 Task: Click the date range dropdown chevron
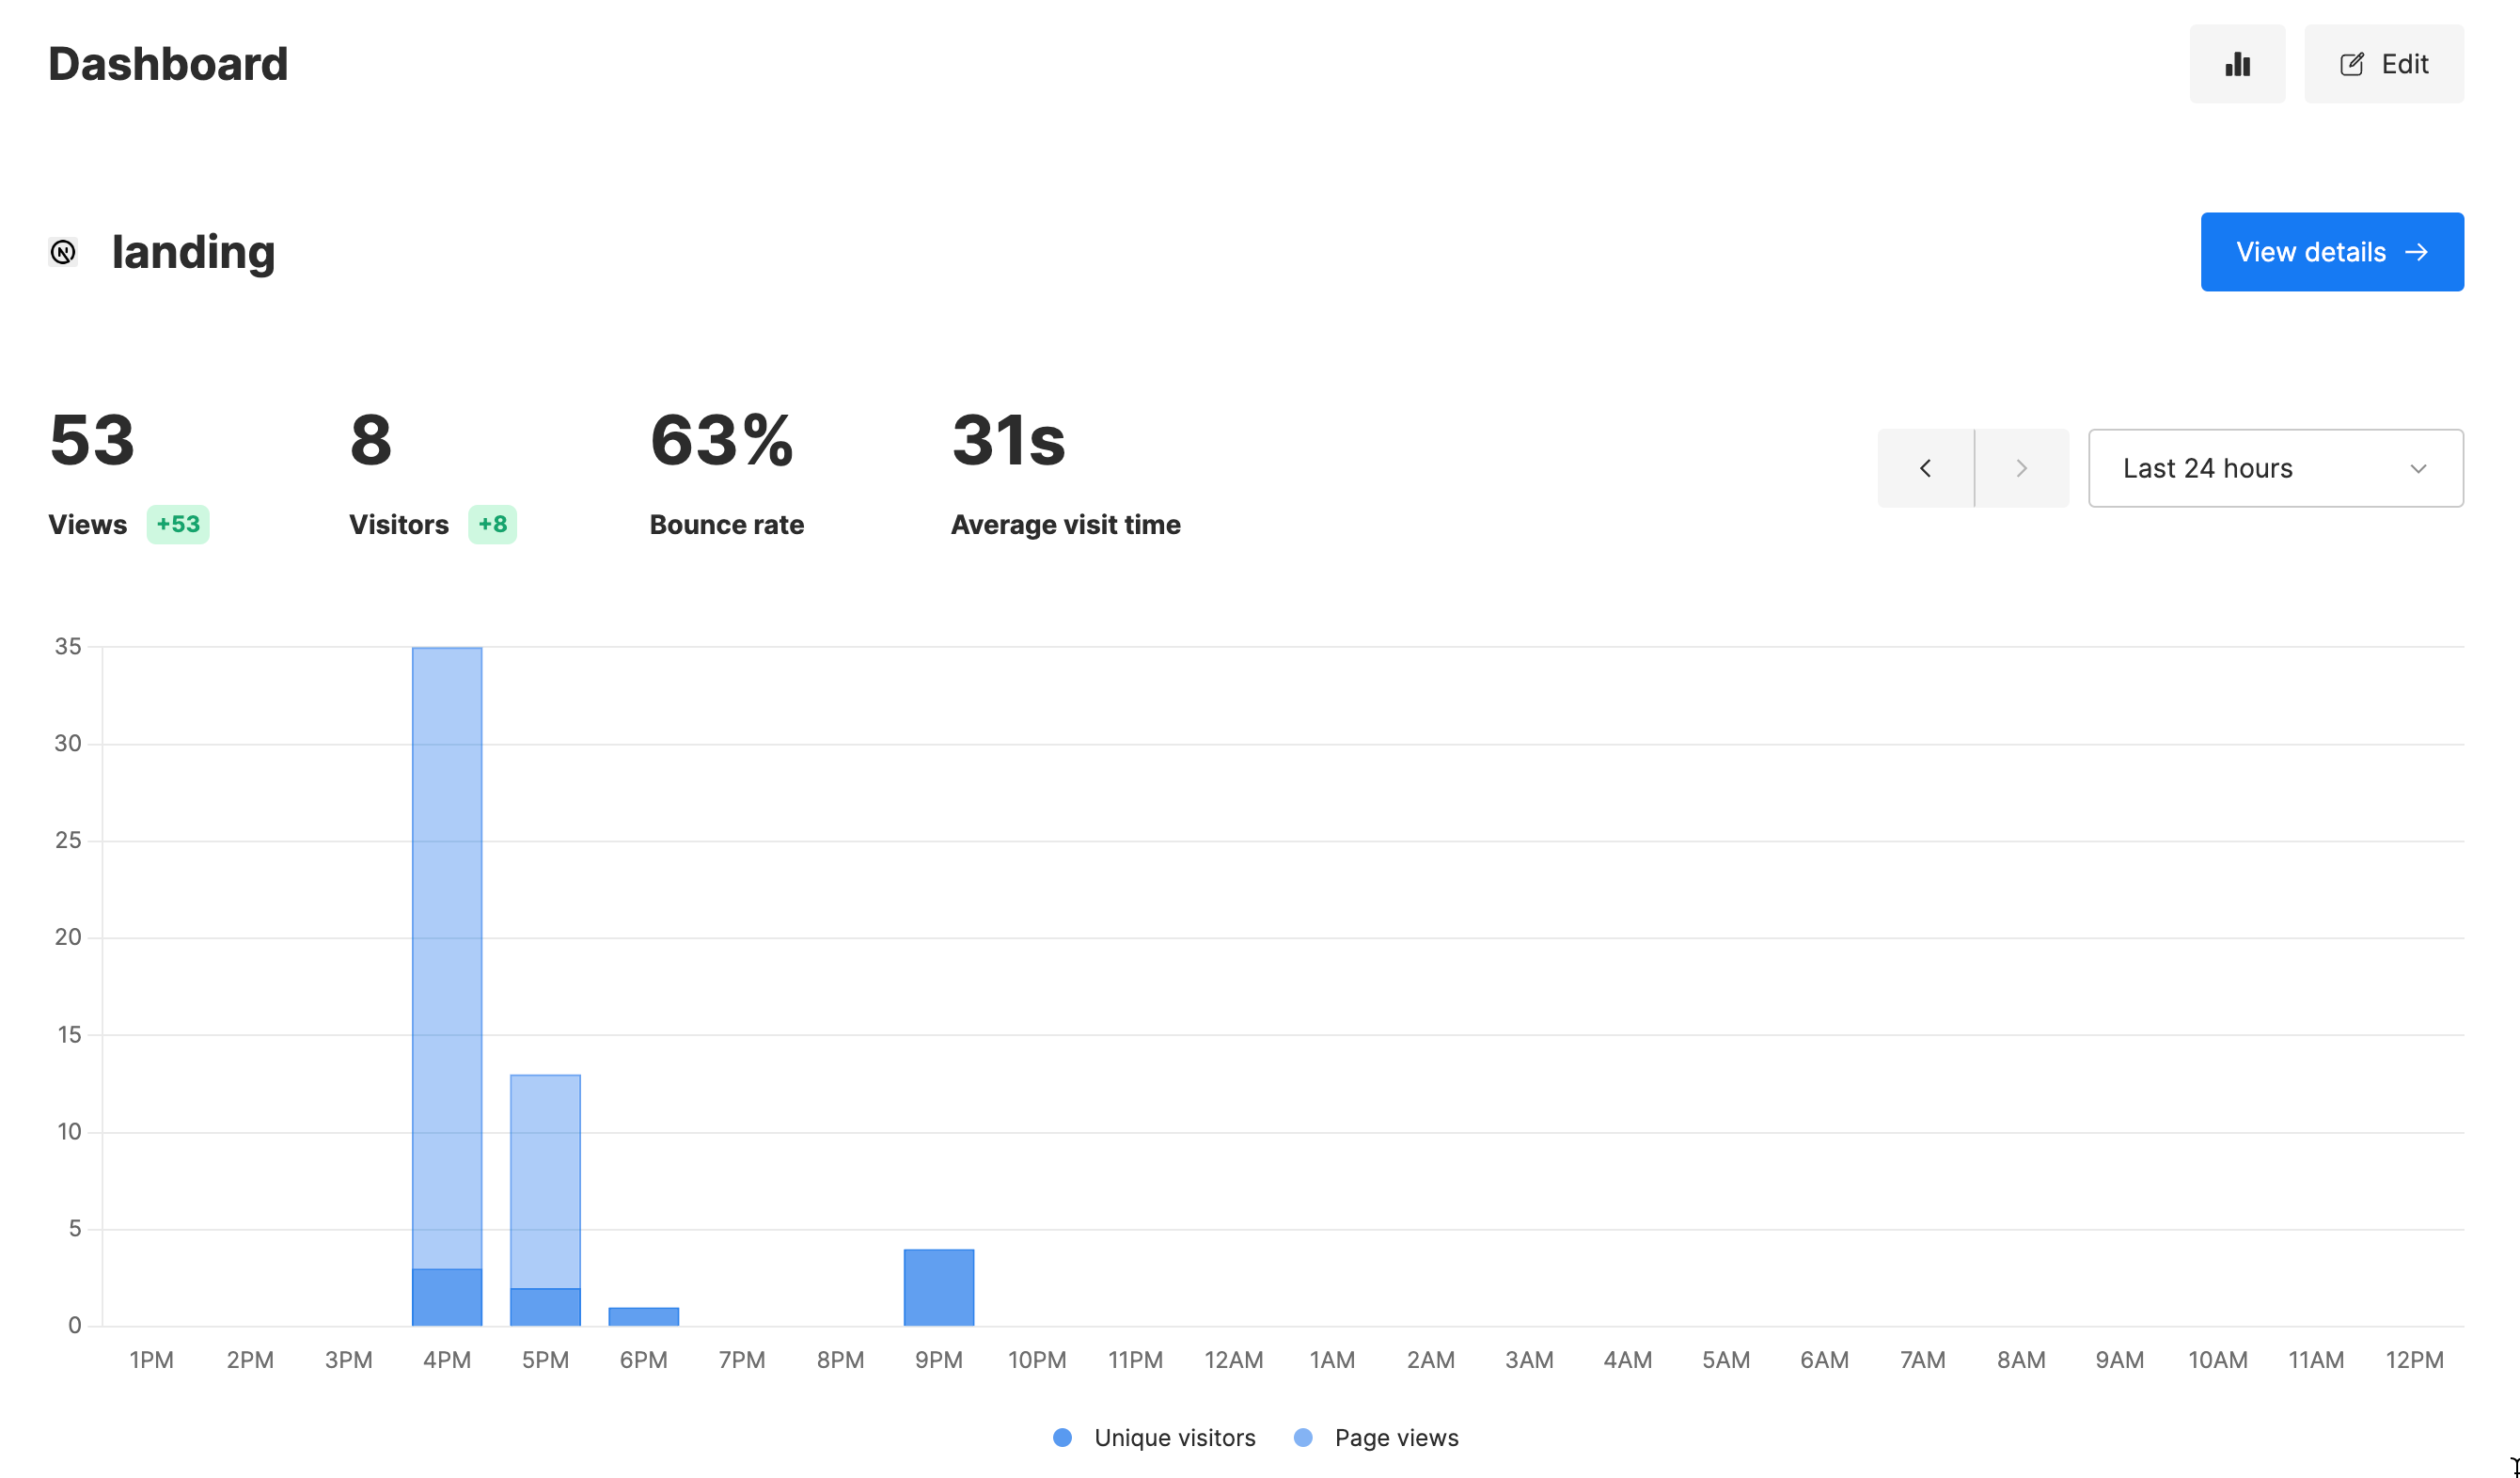coord(2418,468)
